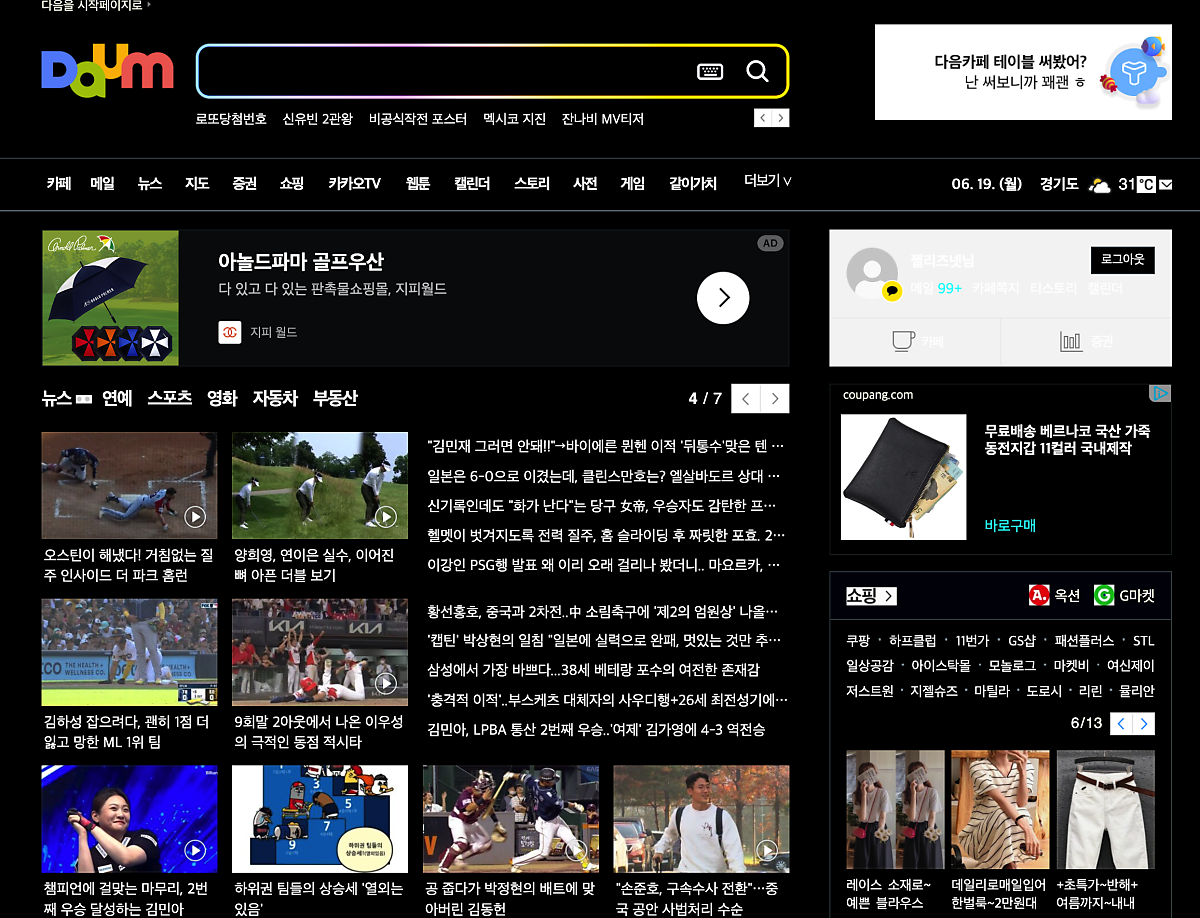Open the 뉴스 menu item
The height and width of the screenshot is (918, 1200).
click(150, 184)
